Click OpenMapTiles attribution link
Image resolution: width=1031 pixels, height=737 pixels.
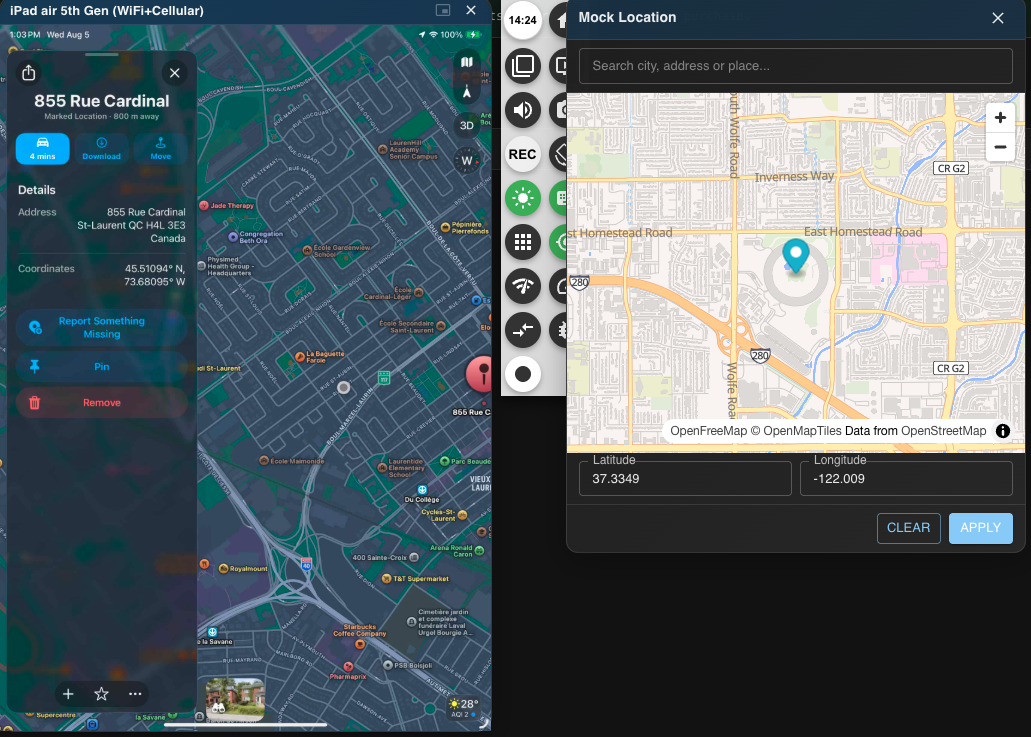[x=802, y=431]
